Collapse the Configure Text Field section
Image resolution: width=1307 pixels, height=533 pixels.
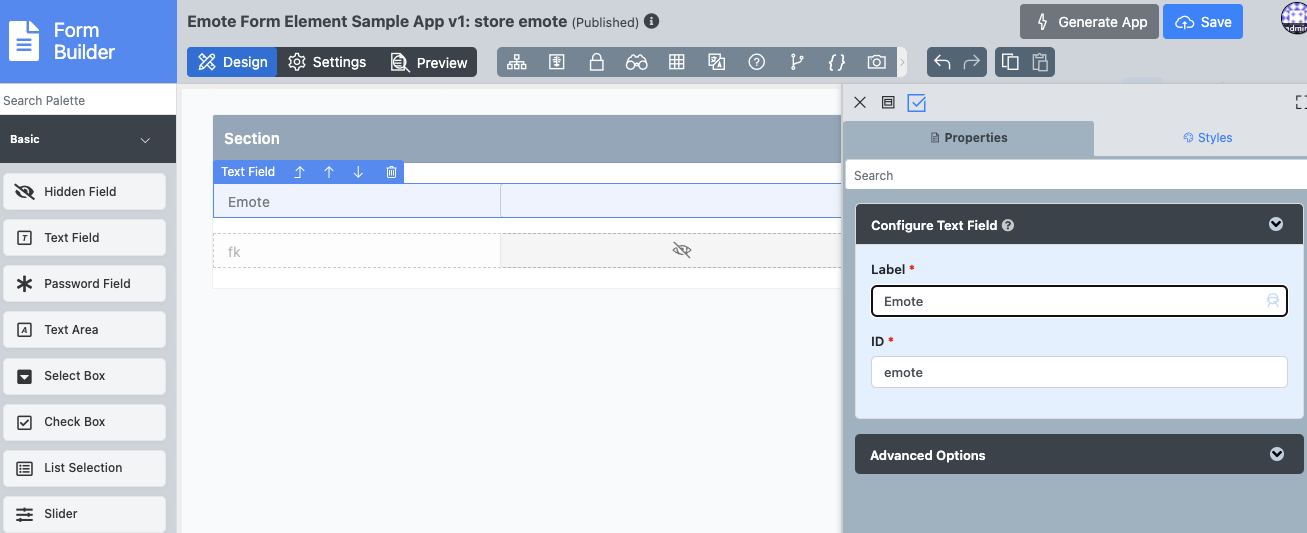click(1276, 225)
